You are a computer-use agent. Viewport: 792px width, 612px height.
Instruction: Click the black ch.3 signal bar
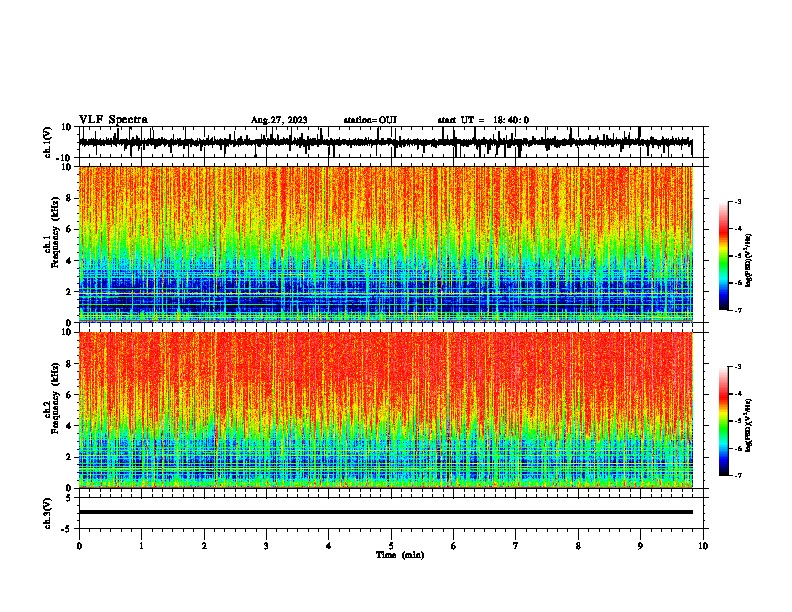[x=386, y=512]
